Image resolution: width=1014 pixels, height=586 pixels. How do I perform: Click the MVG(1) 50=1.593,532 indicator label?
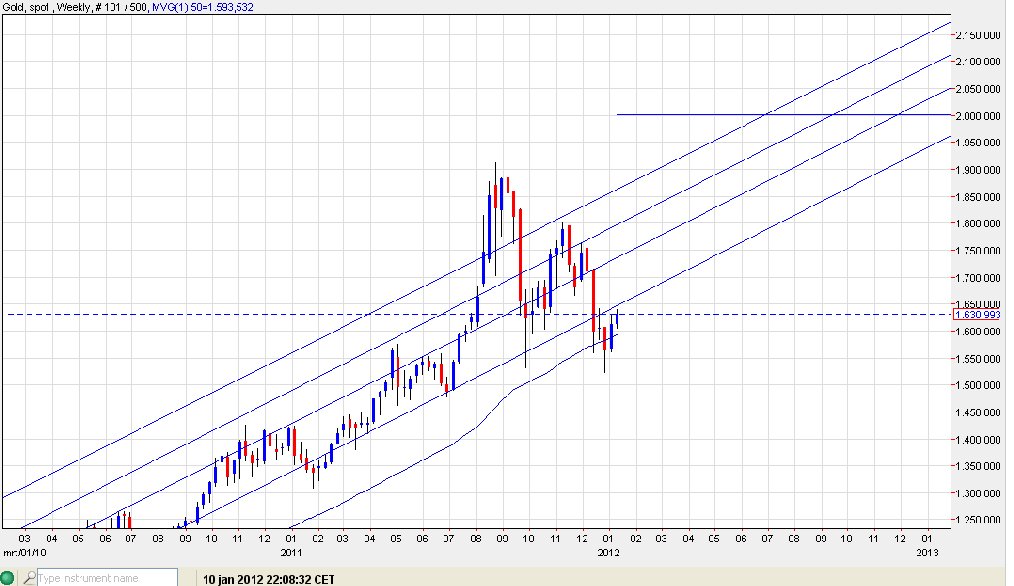202,7
